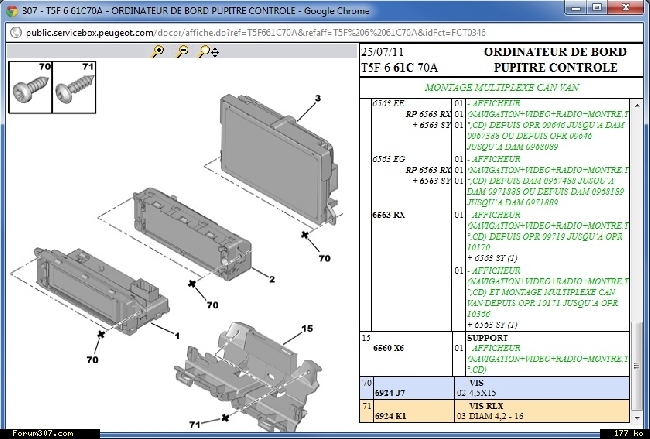This screenshot has width=650, height=439.
Task: Click callout 70 under display part 3
Action: (325, 258)
